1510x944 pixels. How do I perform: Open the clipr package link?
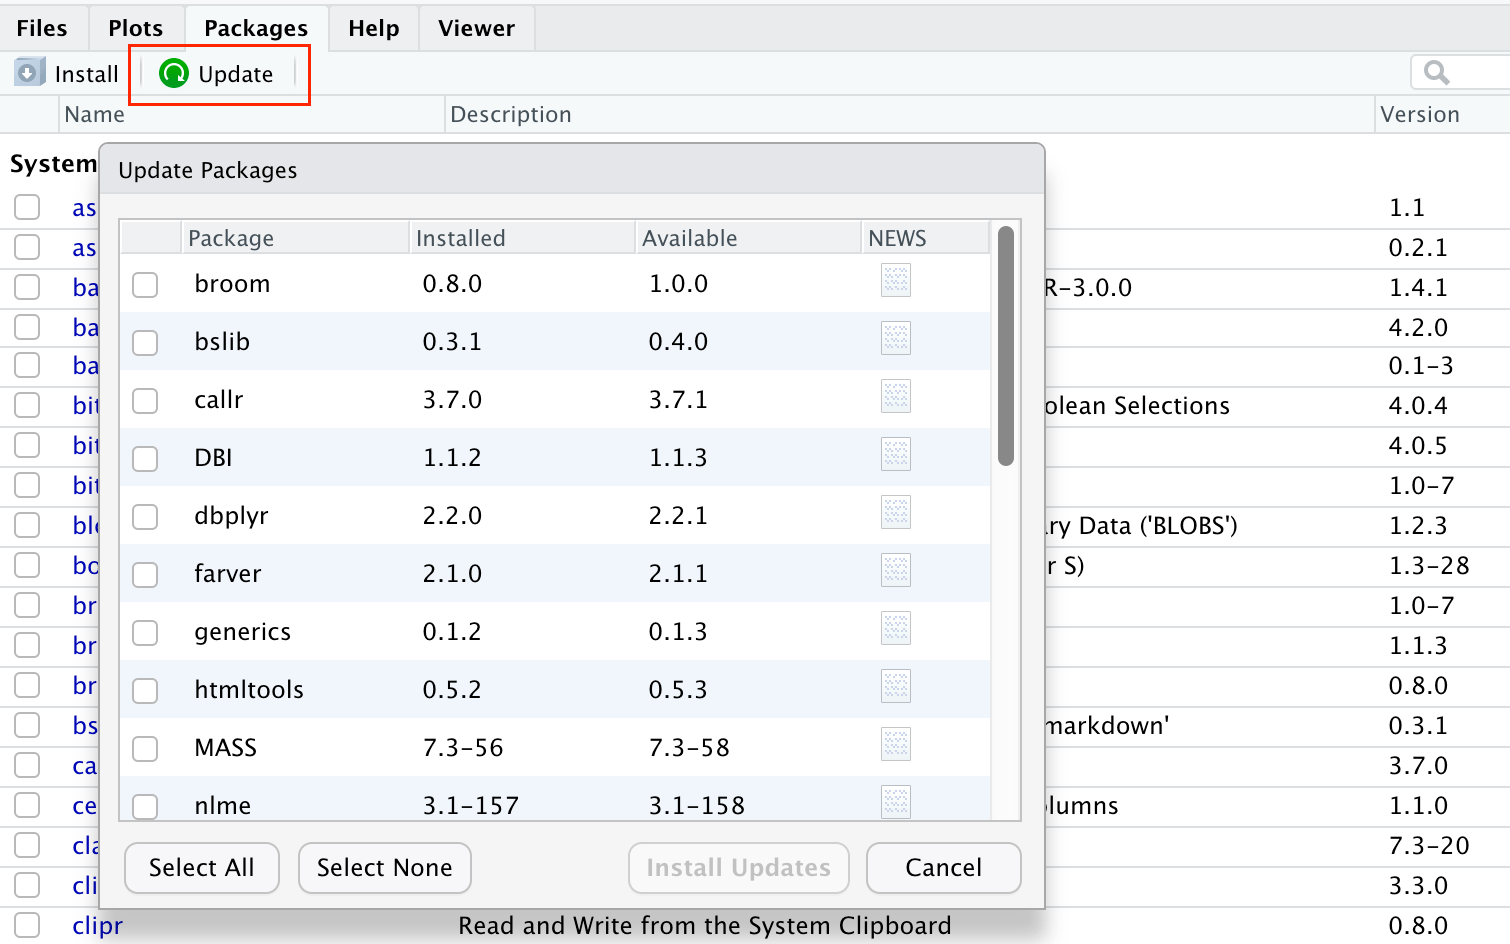pyautogui.click(x=97, y=925)
